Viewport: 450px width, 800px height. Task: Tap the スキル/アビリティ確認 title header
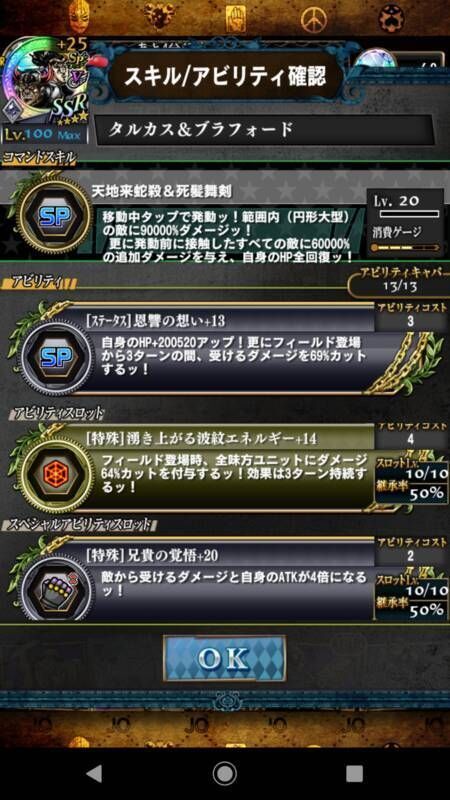226,76
